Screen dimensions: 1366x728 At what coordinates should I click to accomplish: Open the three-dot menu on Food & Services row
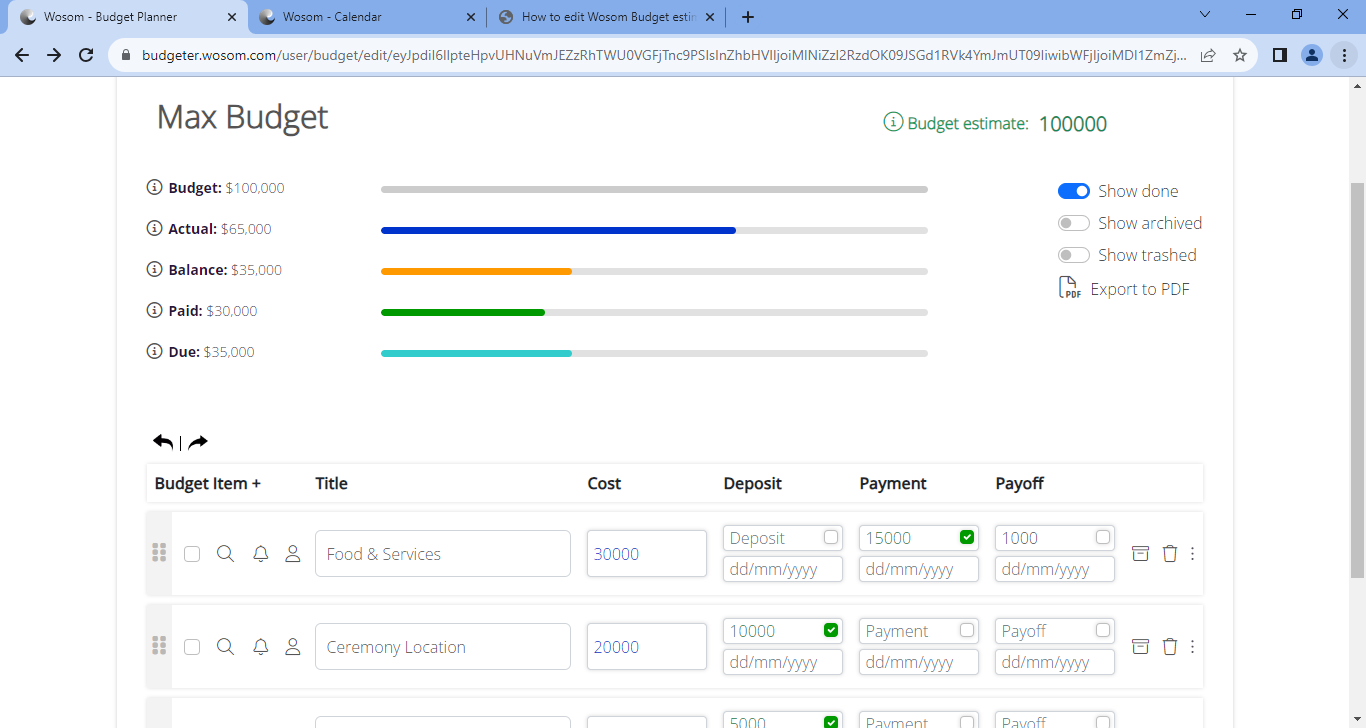click(1192, 553)
